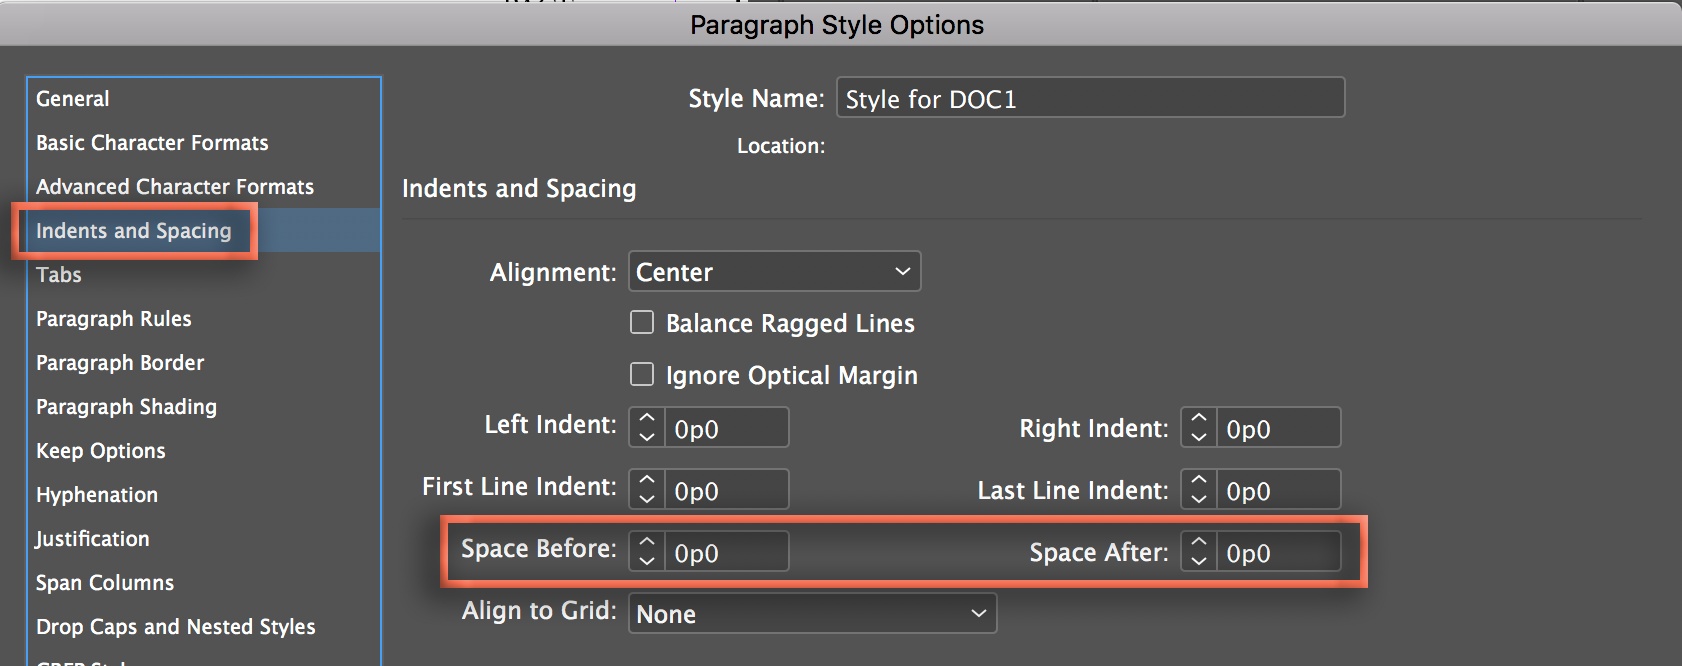Switch to the Tabs category
1682x666 pixels.
[59, 275]
